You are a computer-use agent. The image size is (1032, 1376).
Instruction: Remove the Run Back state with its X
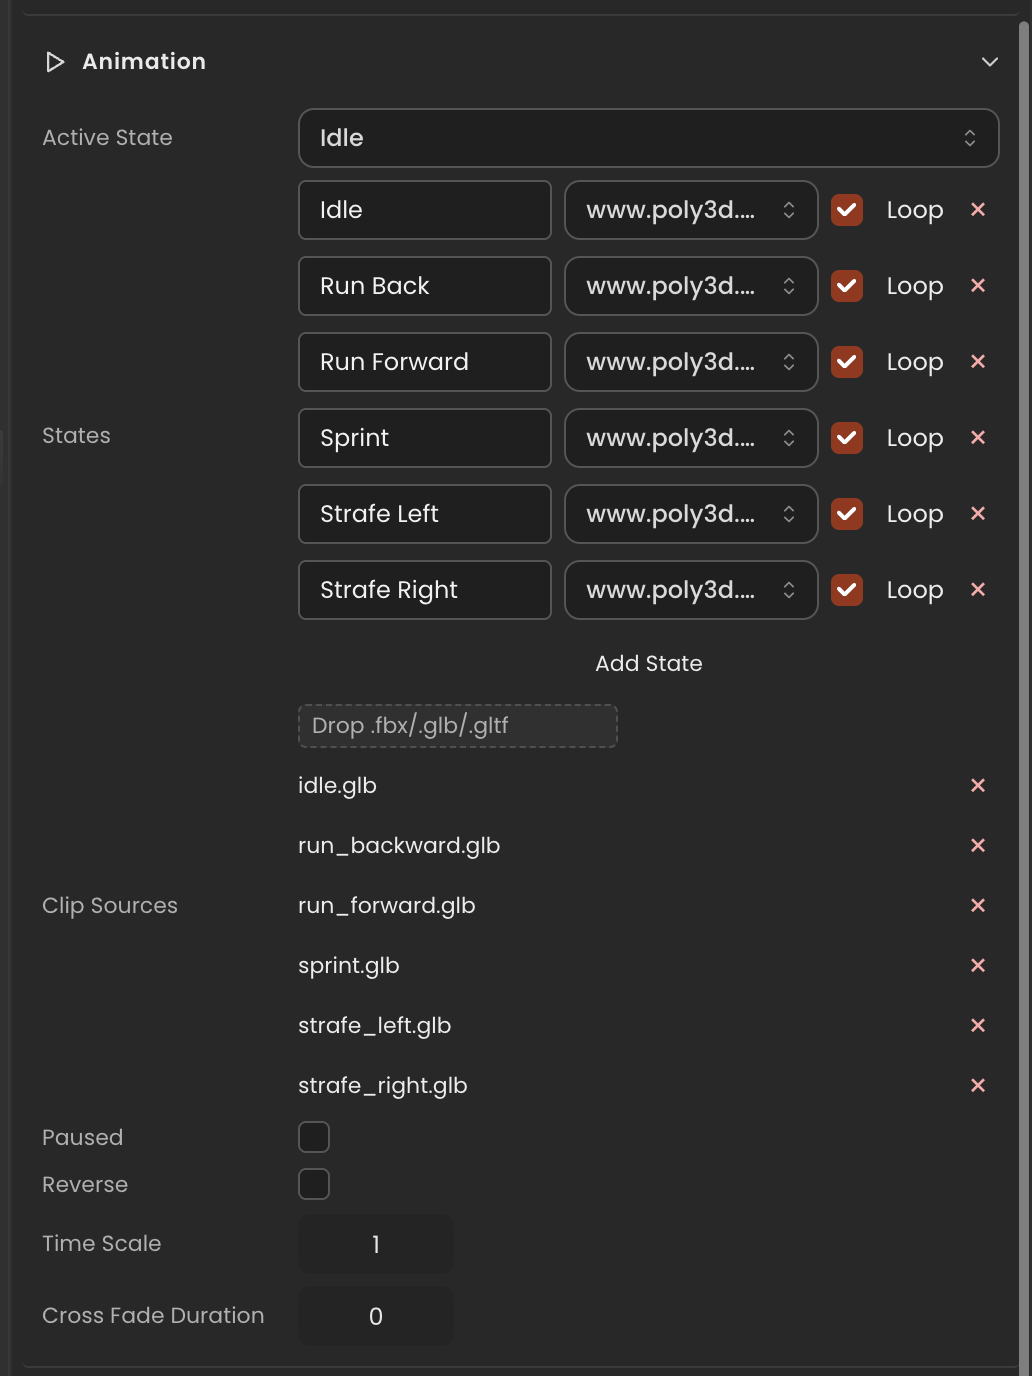(x=978, y=285)
